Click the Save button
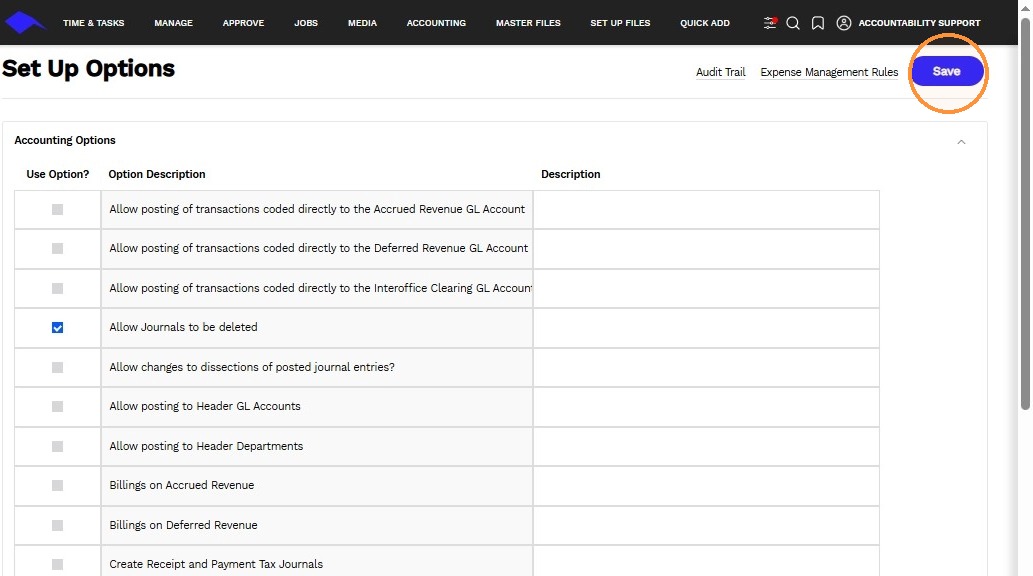This screenshot has width=1033, height=576. pos(947,71)
